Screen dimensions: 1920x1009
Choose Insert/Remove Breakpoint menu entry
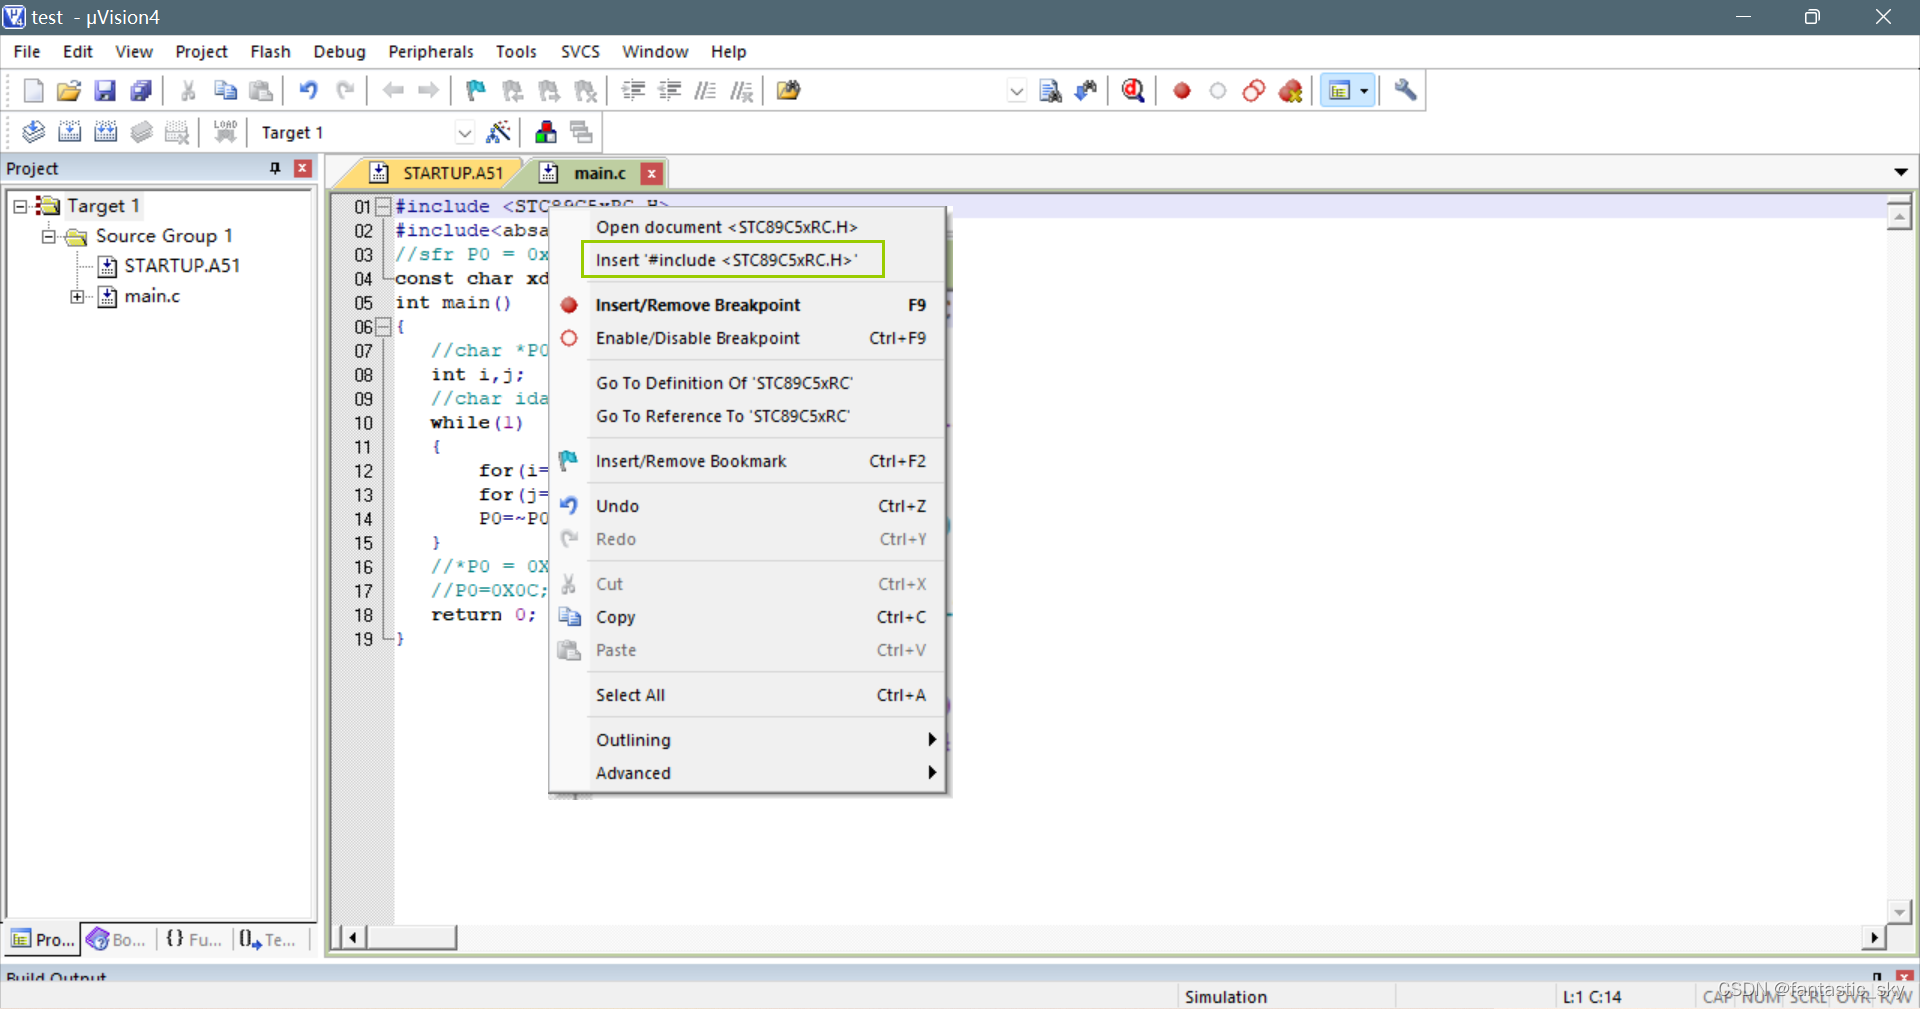pos(747,305)
